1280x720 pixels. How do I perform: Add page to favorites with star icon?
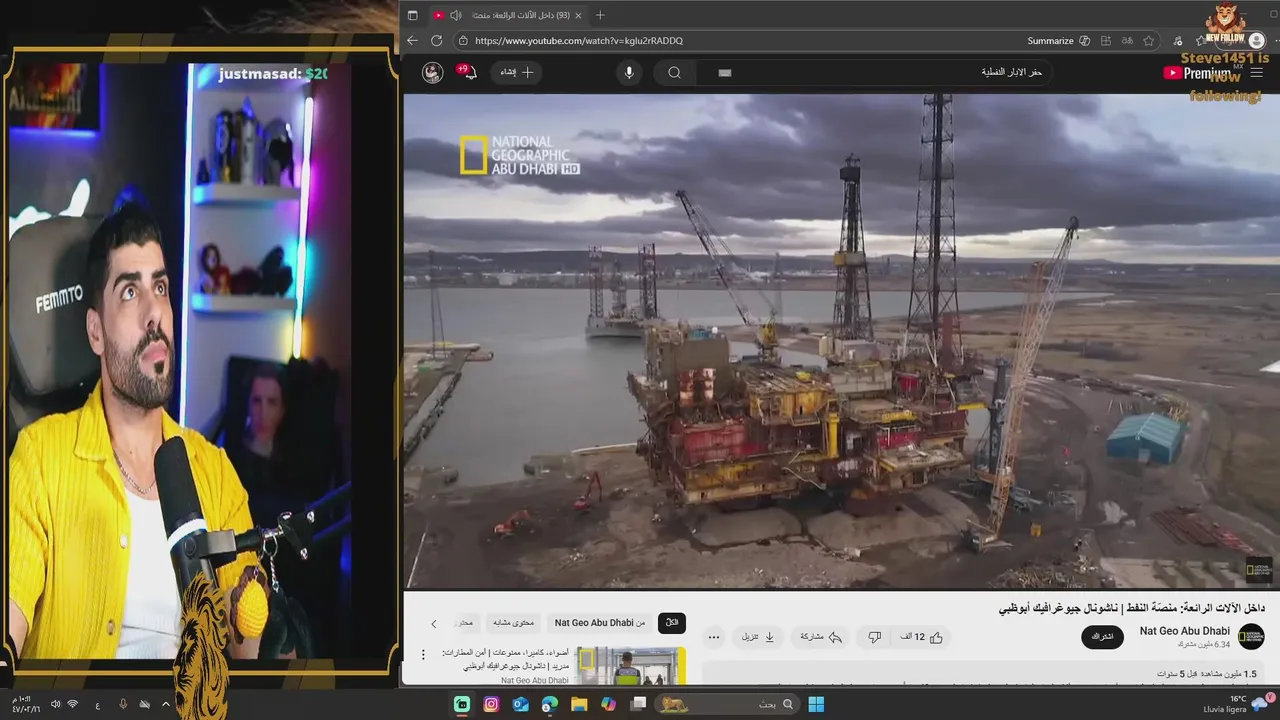pos(1149,41)
